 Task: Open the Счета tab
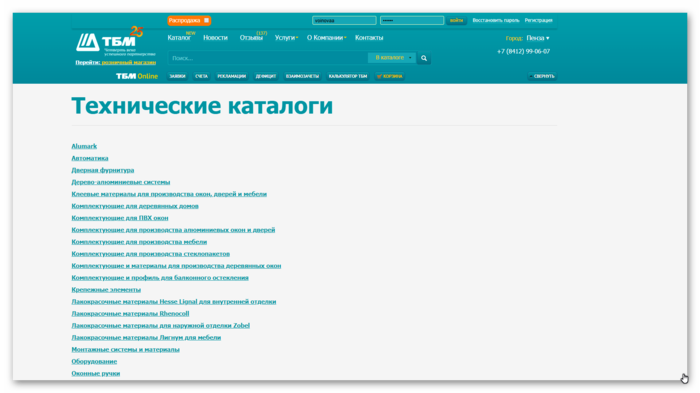[x=201, y=76]
